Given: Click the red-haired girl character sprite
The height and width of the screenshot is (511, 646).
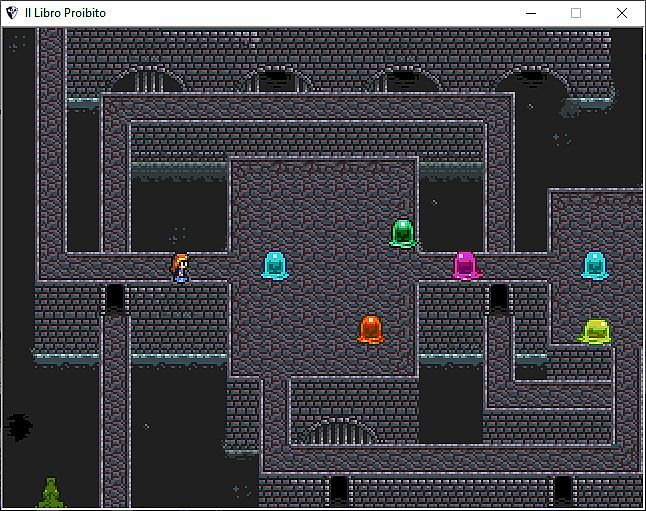Looking at the screenshot, I should (180, 268).
